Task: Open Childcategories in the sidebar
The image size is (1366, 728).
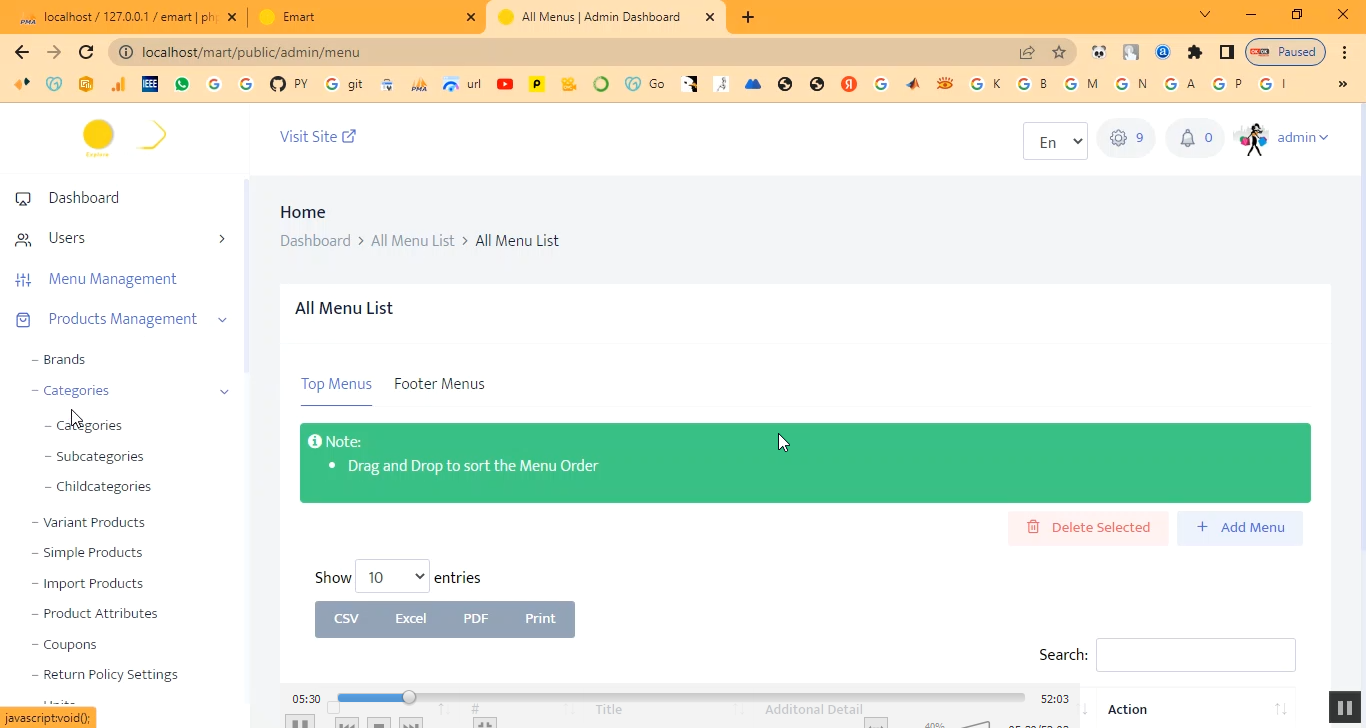Action: pyautogui.click(x=104, y=486)
